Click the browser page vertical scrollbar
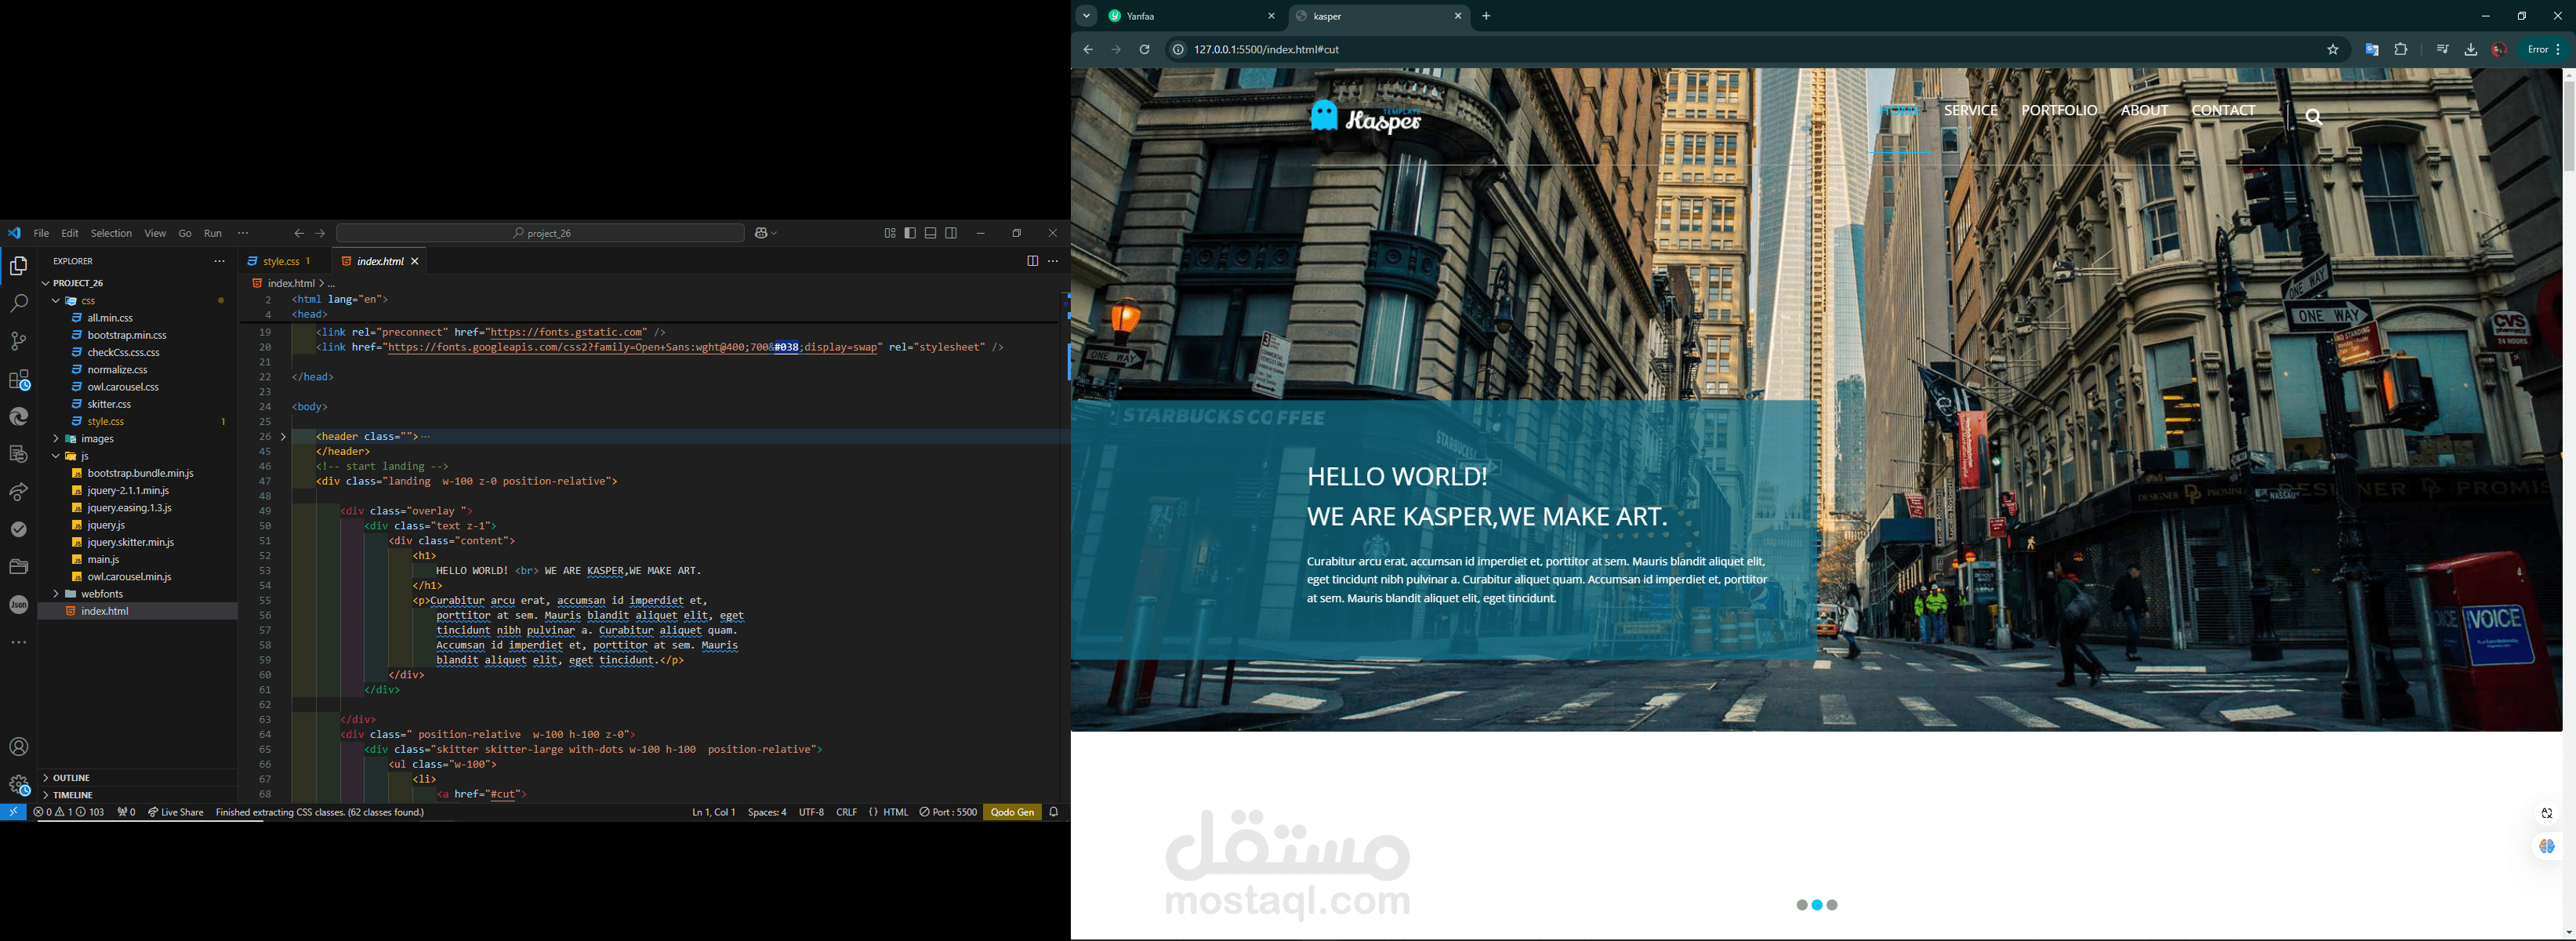Image resolution: width=2576 pixels, height=941 pixels. 2568,126
